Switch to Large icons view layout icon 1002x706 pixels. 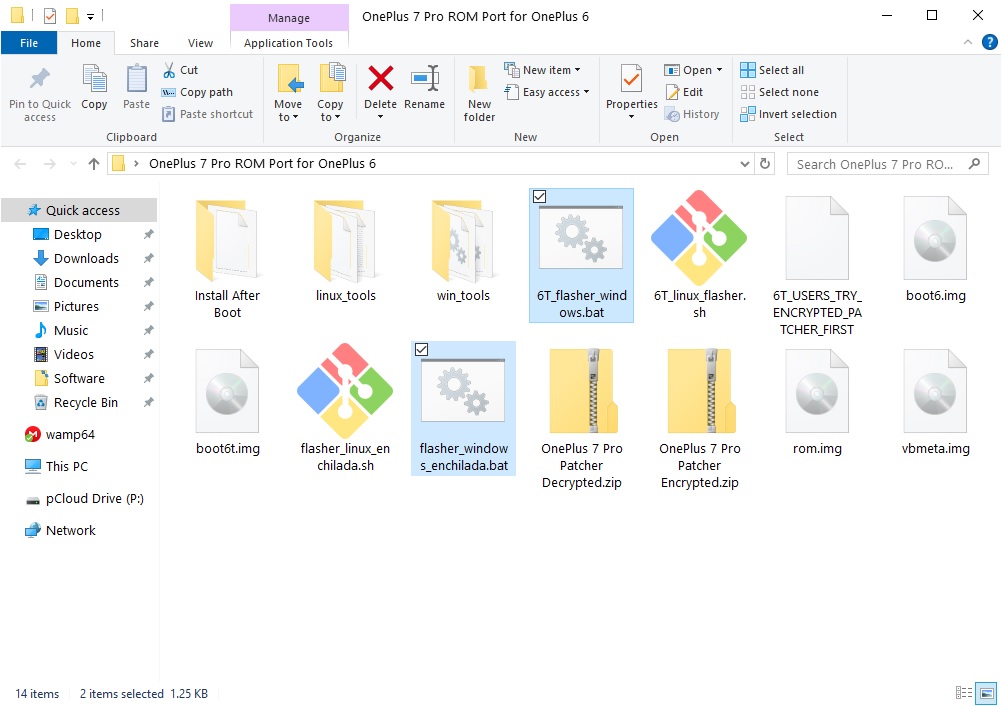coord(986,693)
